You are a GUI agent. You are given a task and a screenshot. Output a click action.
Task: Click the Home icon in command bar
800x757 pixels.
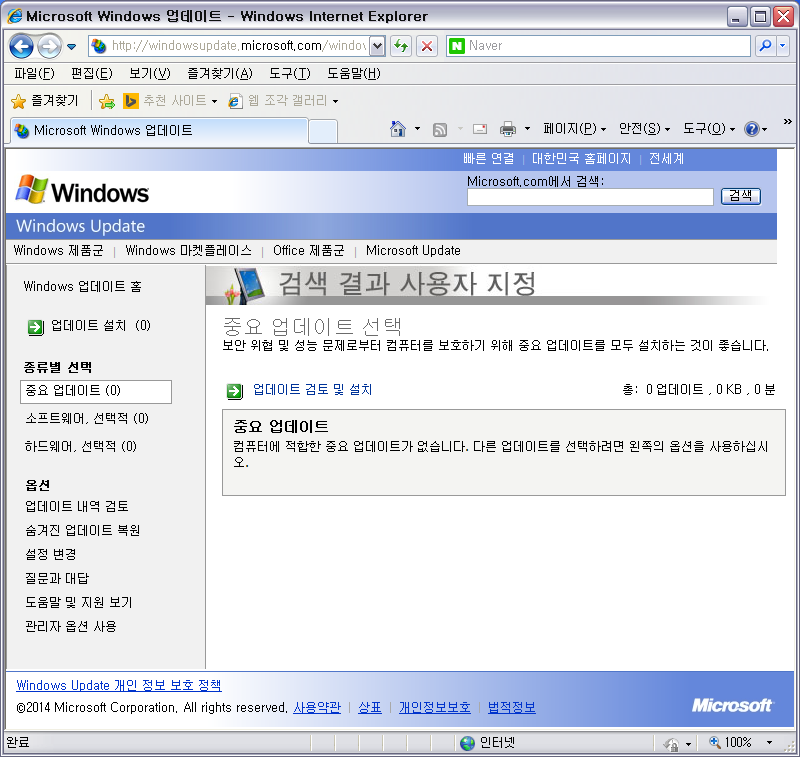(398, 129)
